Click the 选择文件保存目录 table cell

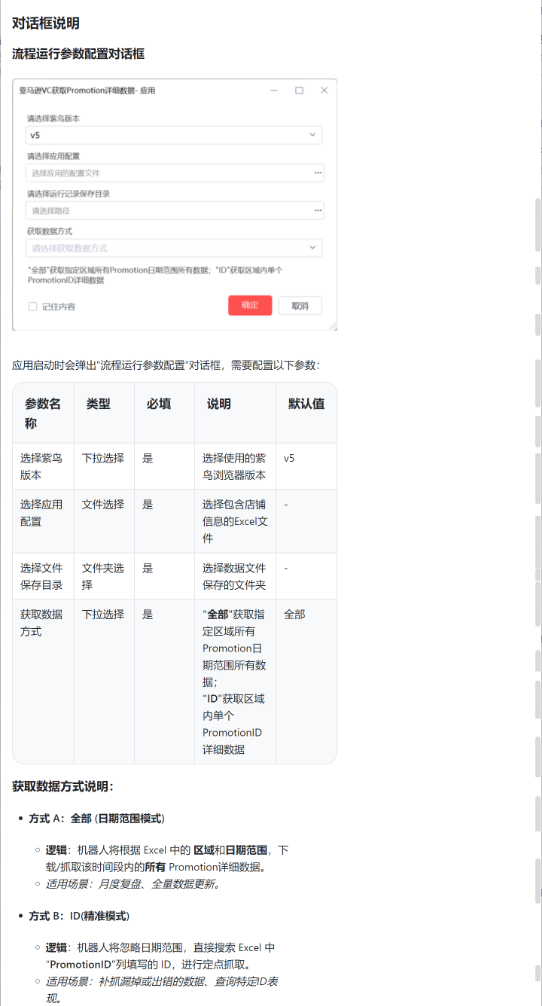click(x=42, y=576)
